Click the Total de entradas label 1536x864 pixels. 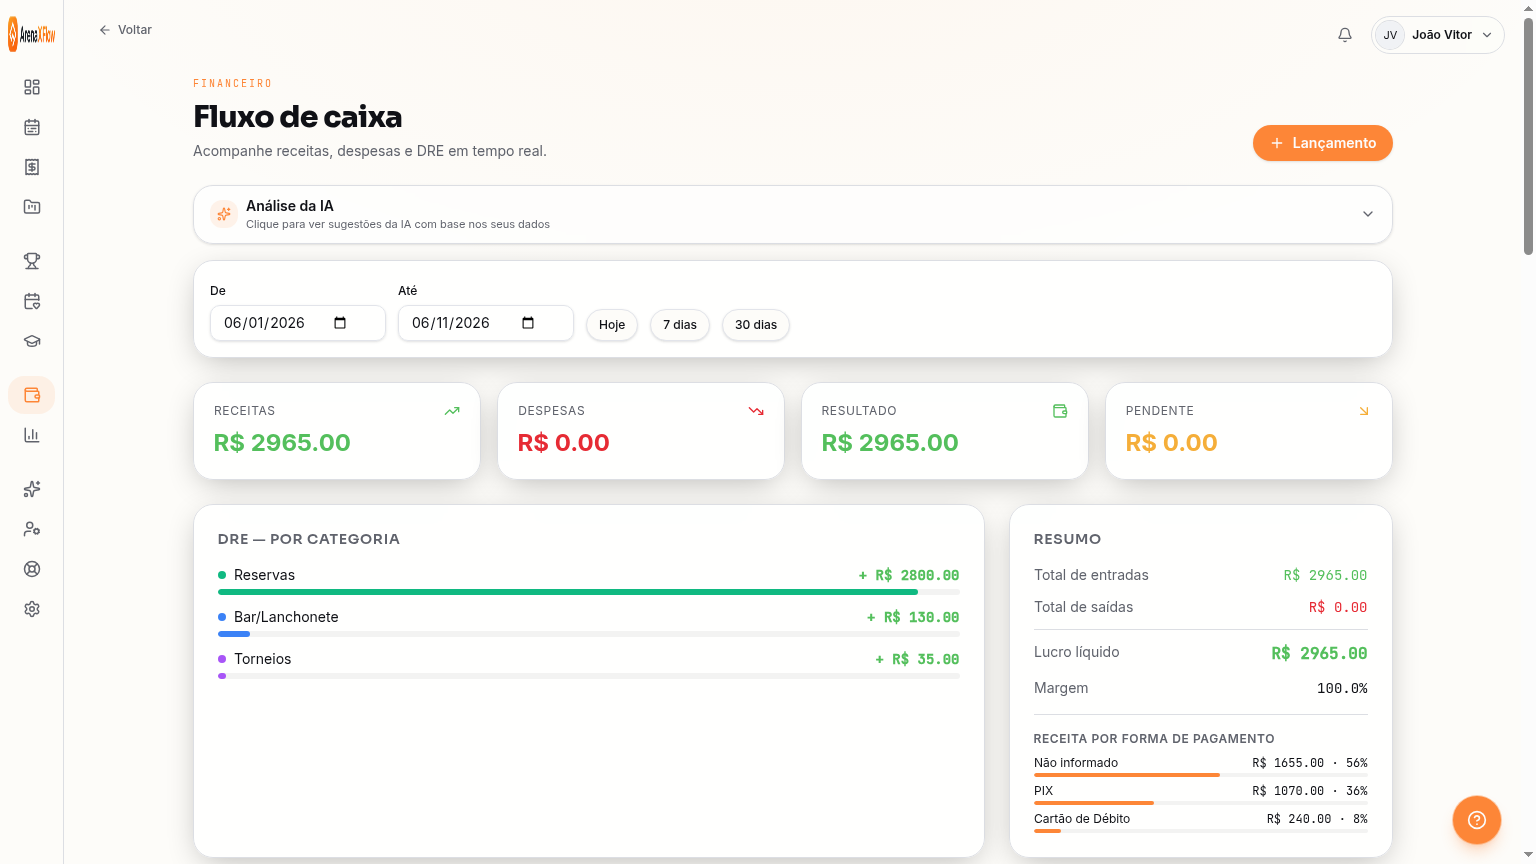[1091, 575]
